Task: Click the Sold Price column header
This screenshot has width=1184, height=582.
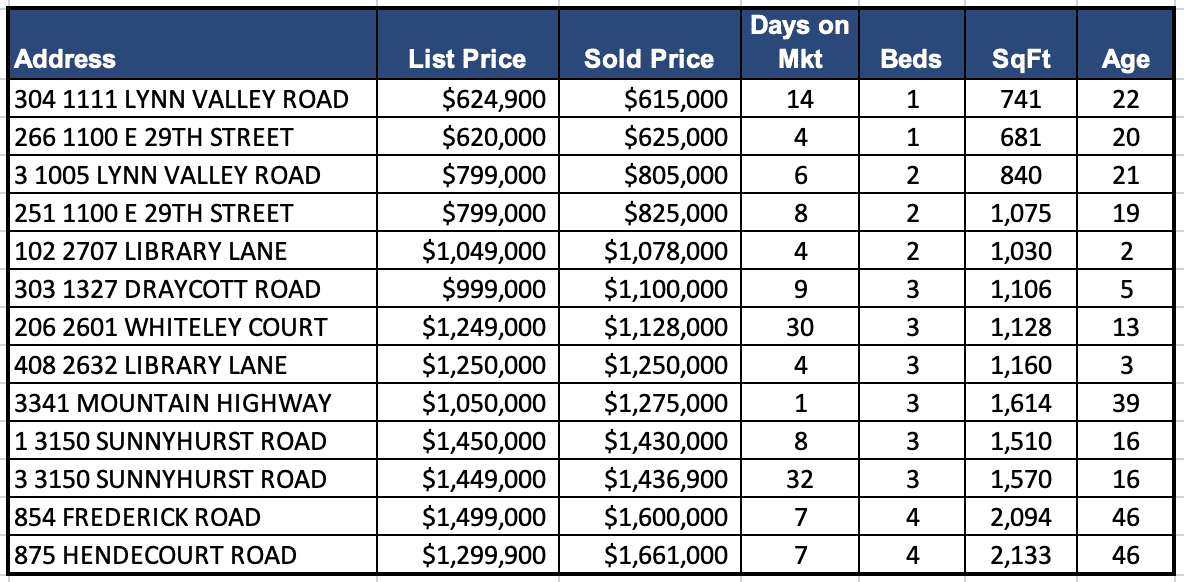Action: tap(649, 59)
